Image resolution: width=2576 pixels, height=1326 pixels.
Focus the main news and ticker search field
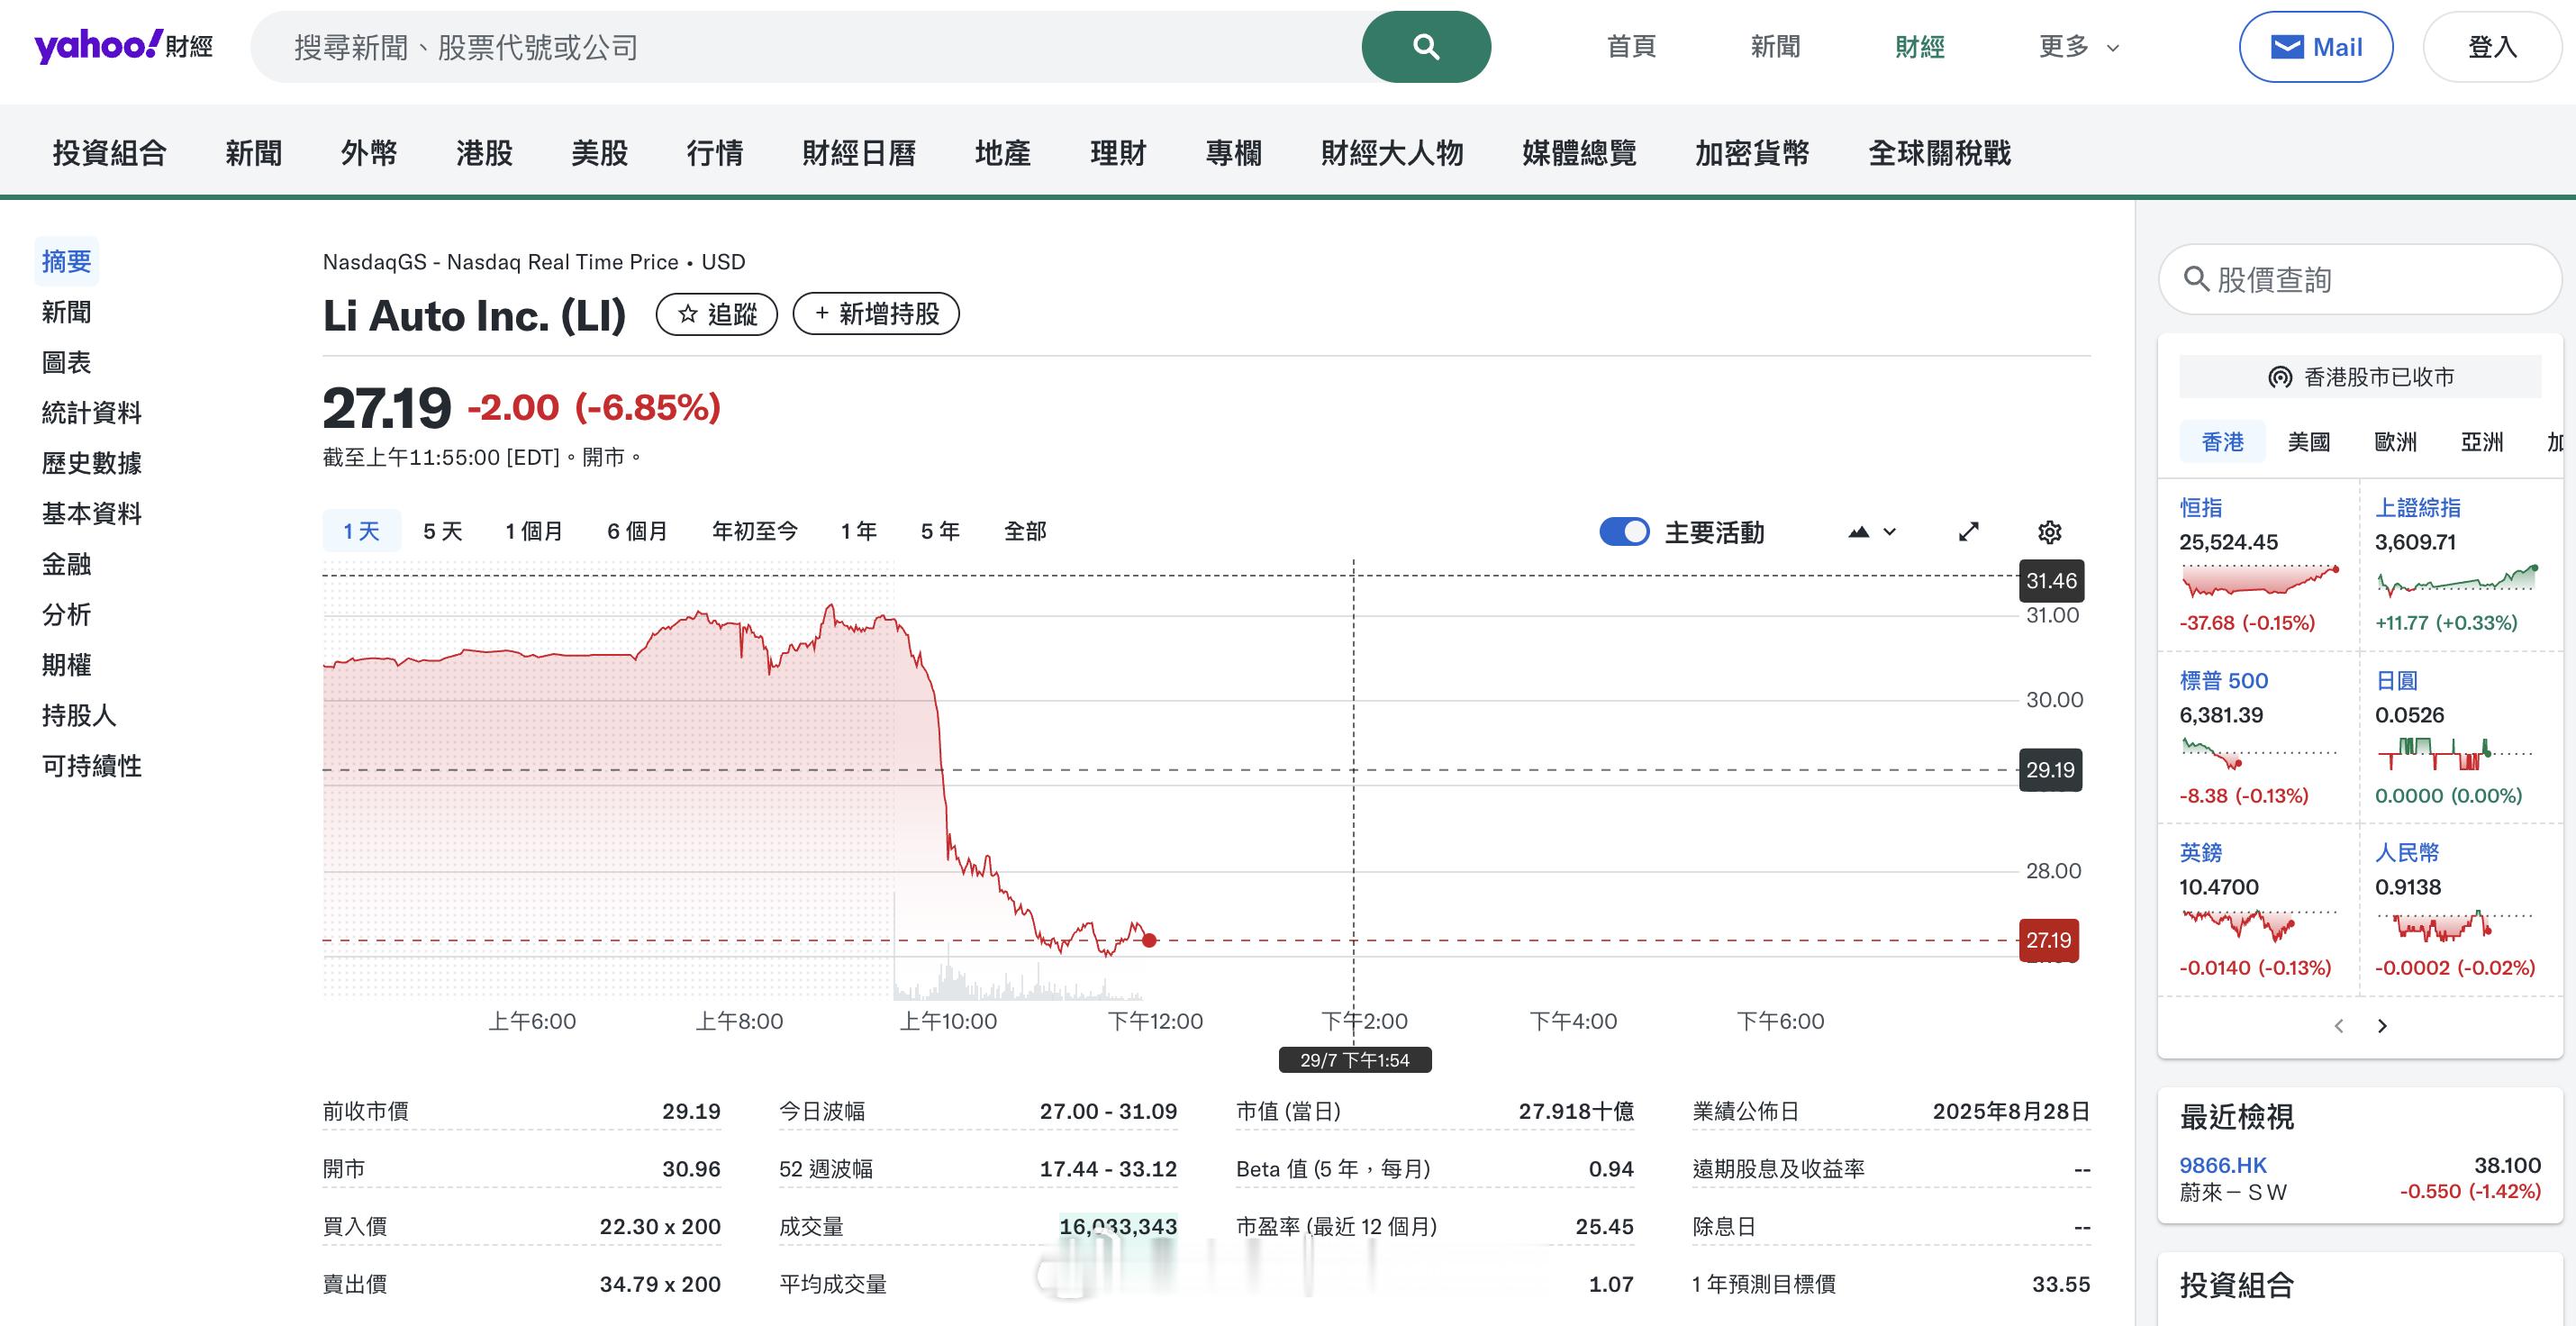806,47
